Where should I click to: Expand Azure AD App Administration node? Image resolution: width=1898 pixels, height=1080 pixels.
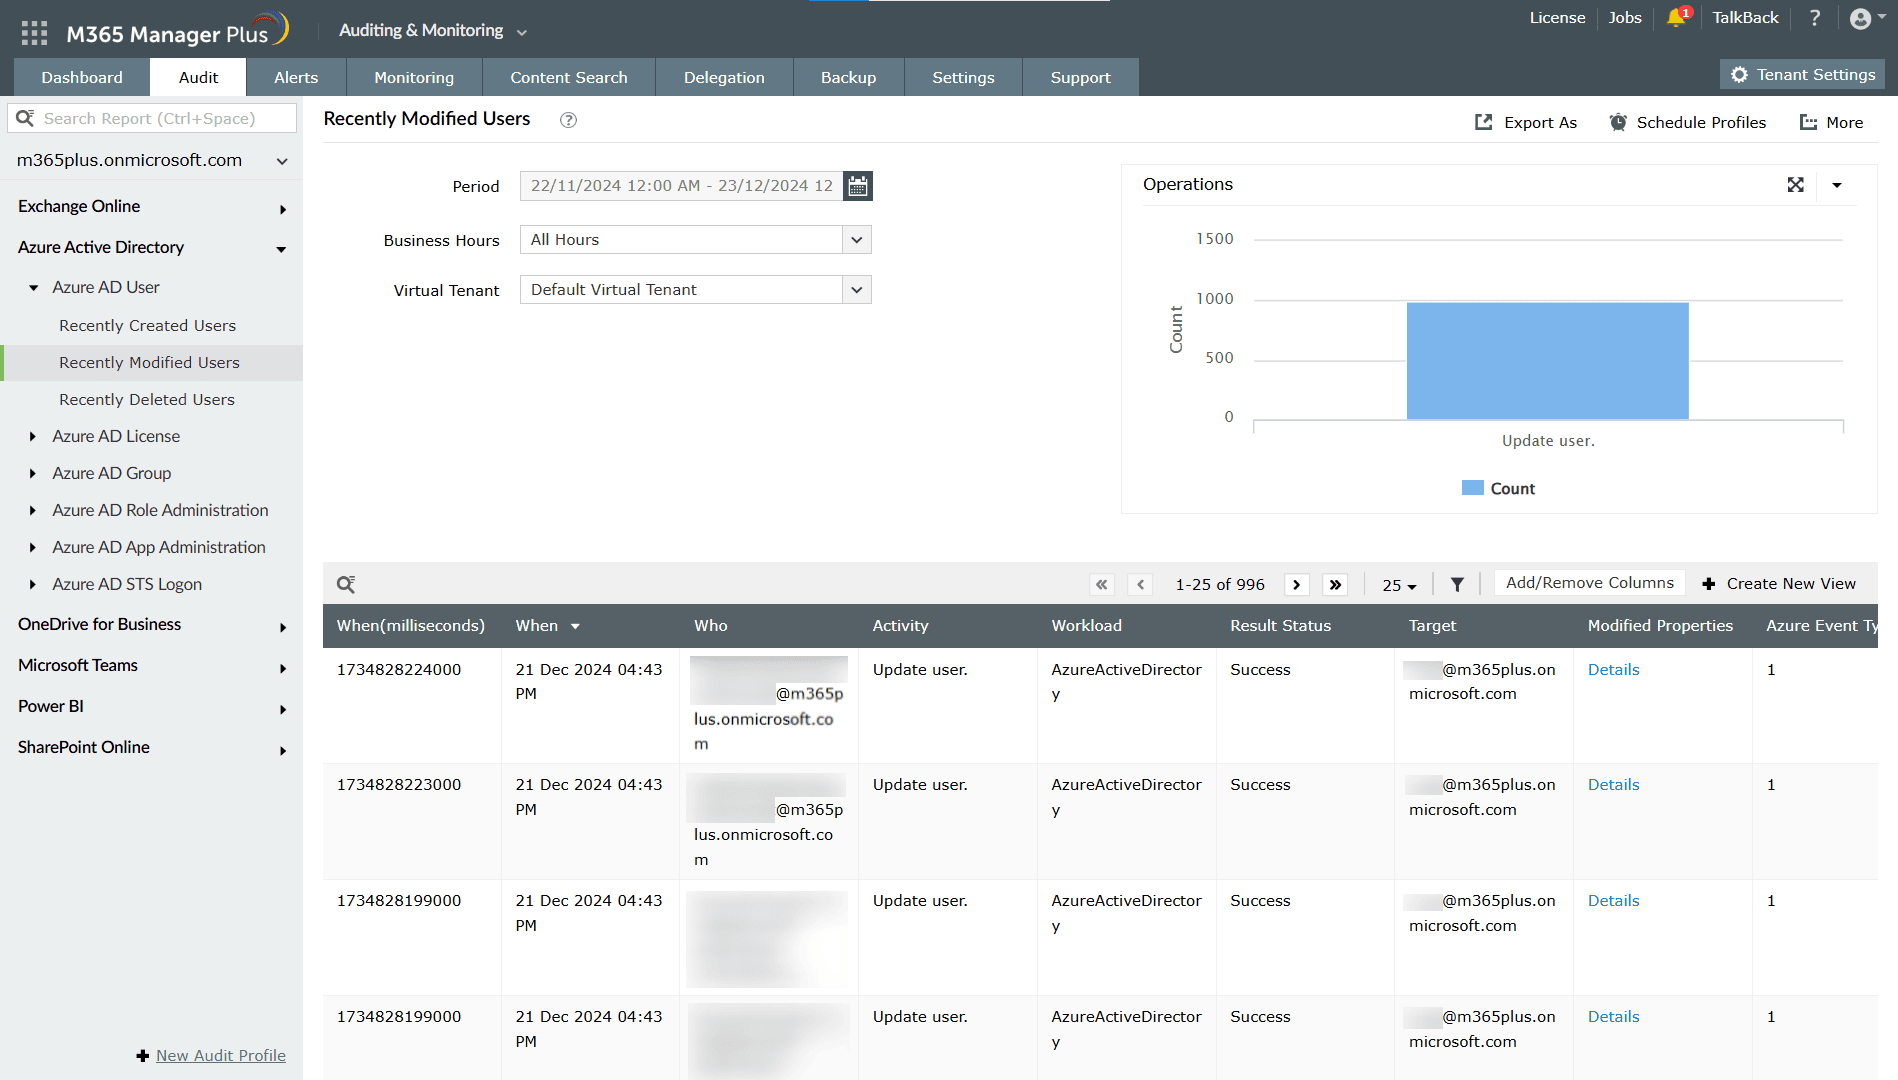point(33,548)
